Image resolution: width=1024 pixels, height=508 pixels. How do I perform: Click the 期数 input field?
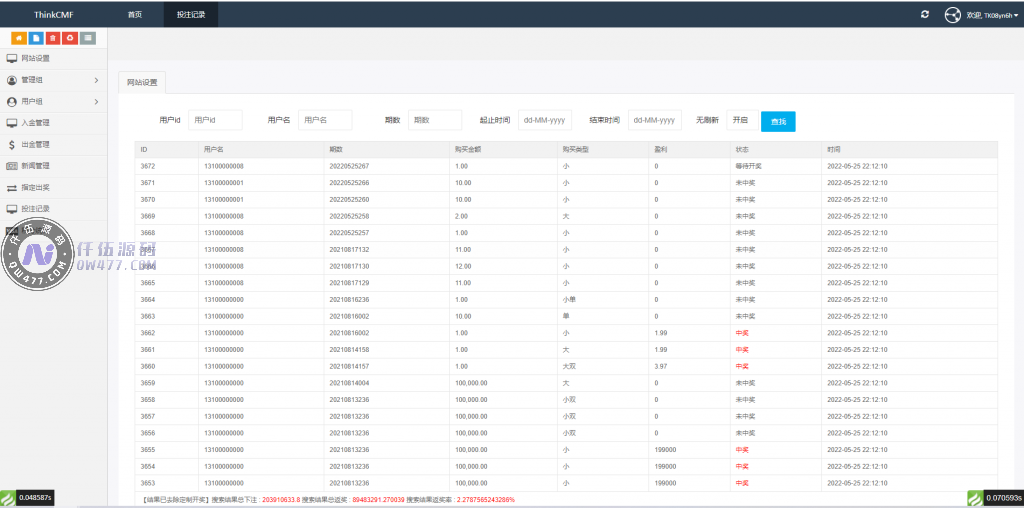click(434, 120)
